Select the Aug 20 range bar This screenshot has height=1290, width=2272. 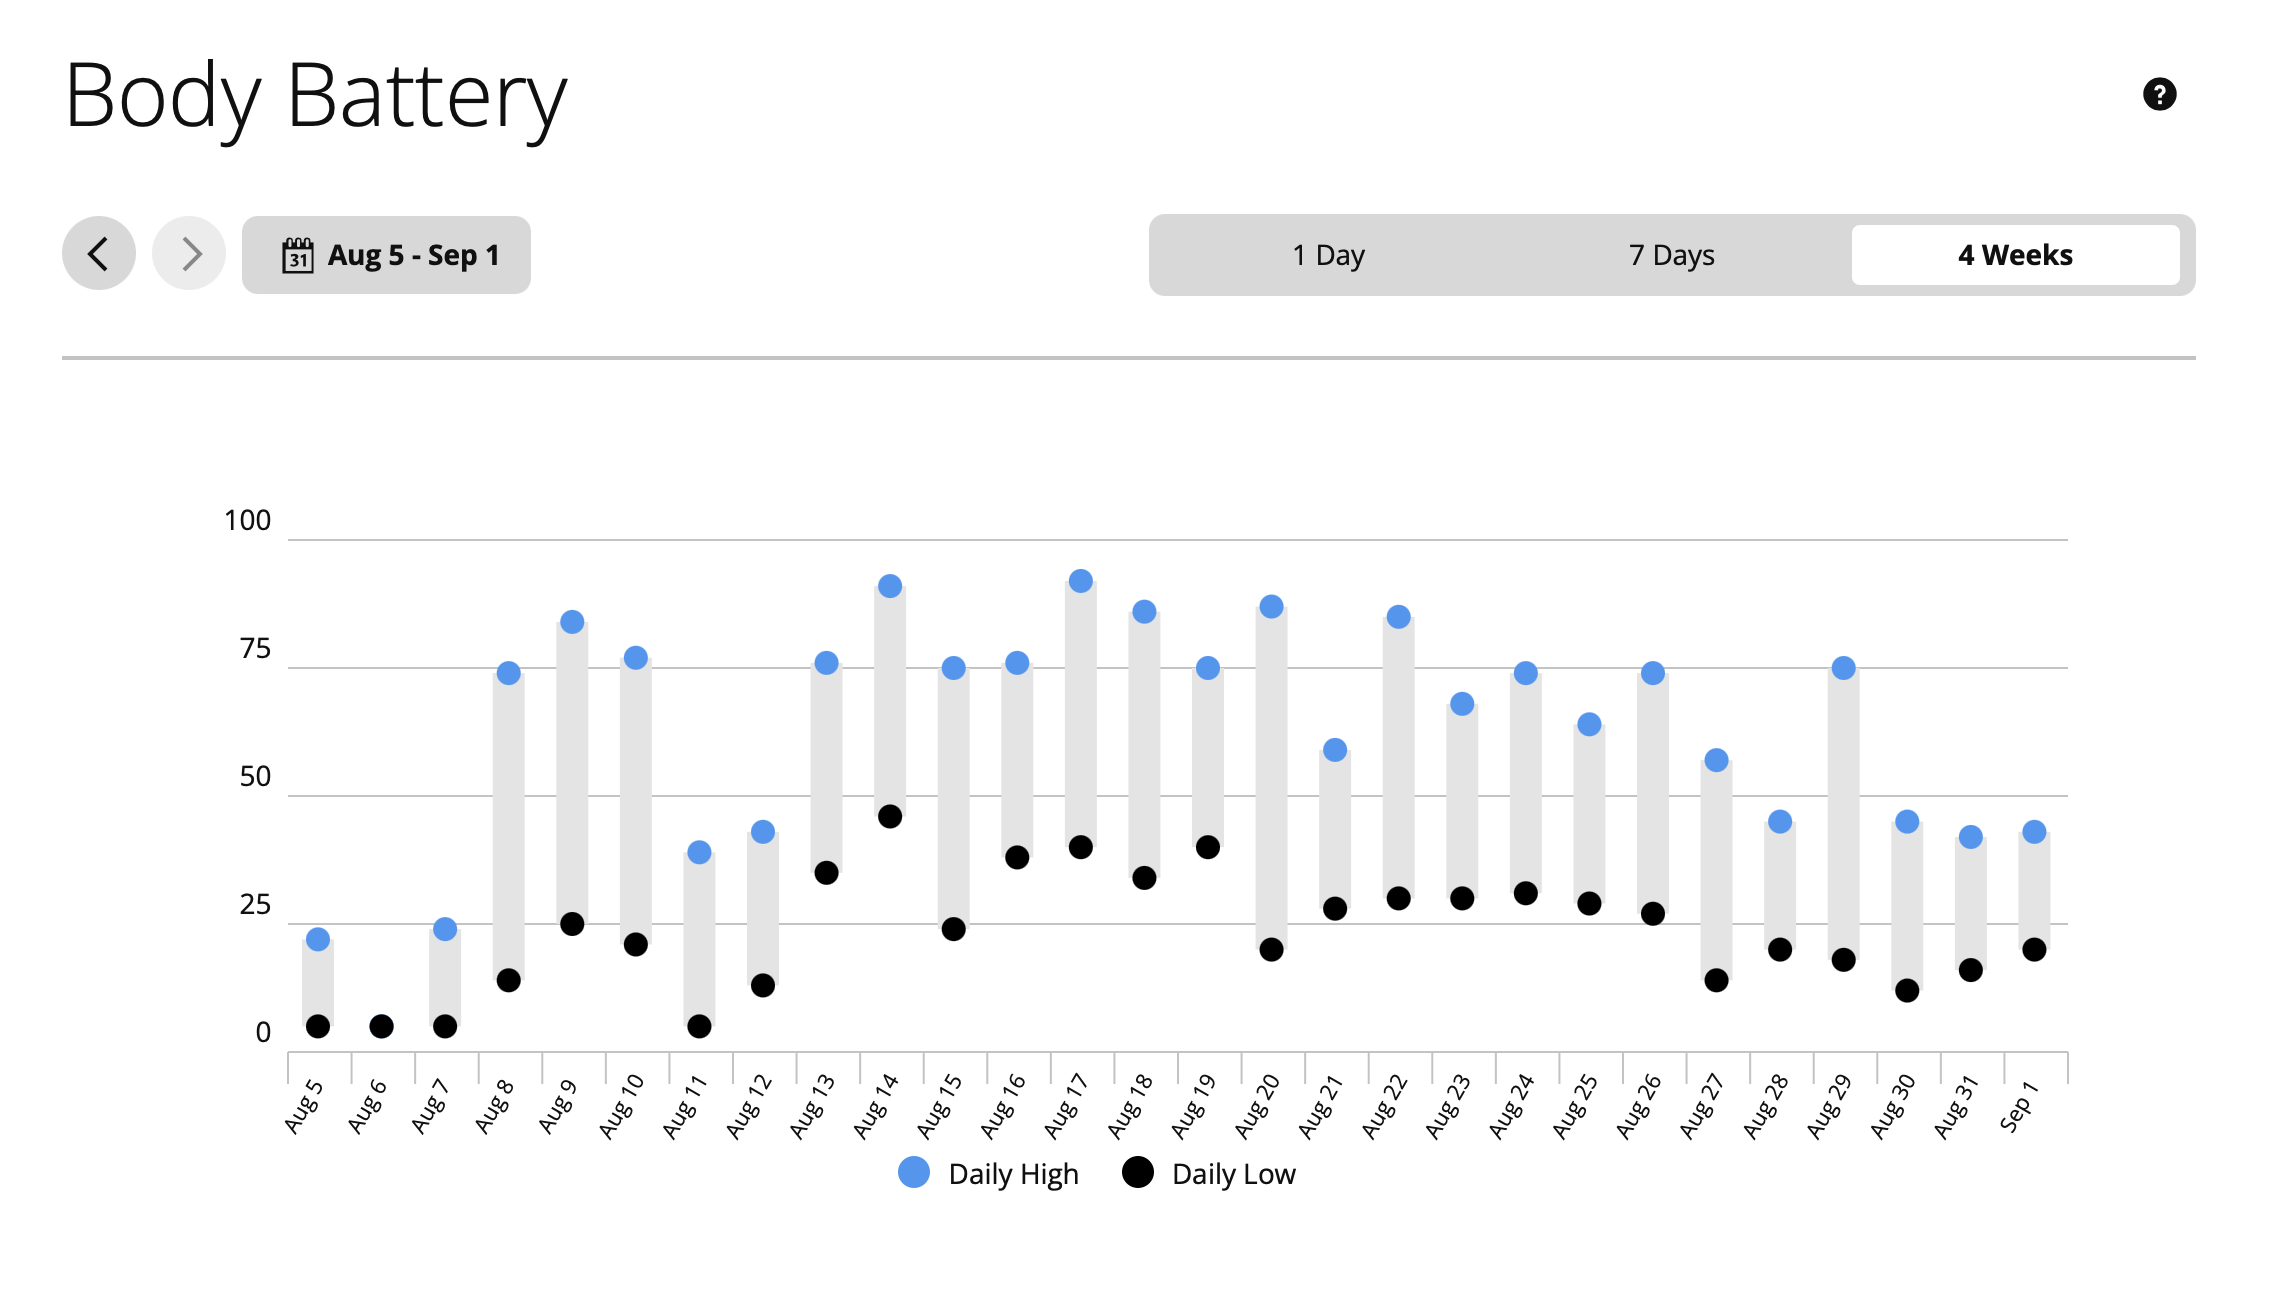[x=1271, y=778]
